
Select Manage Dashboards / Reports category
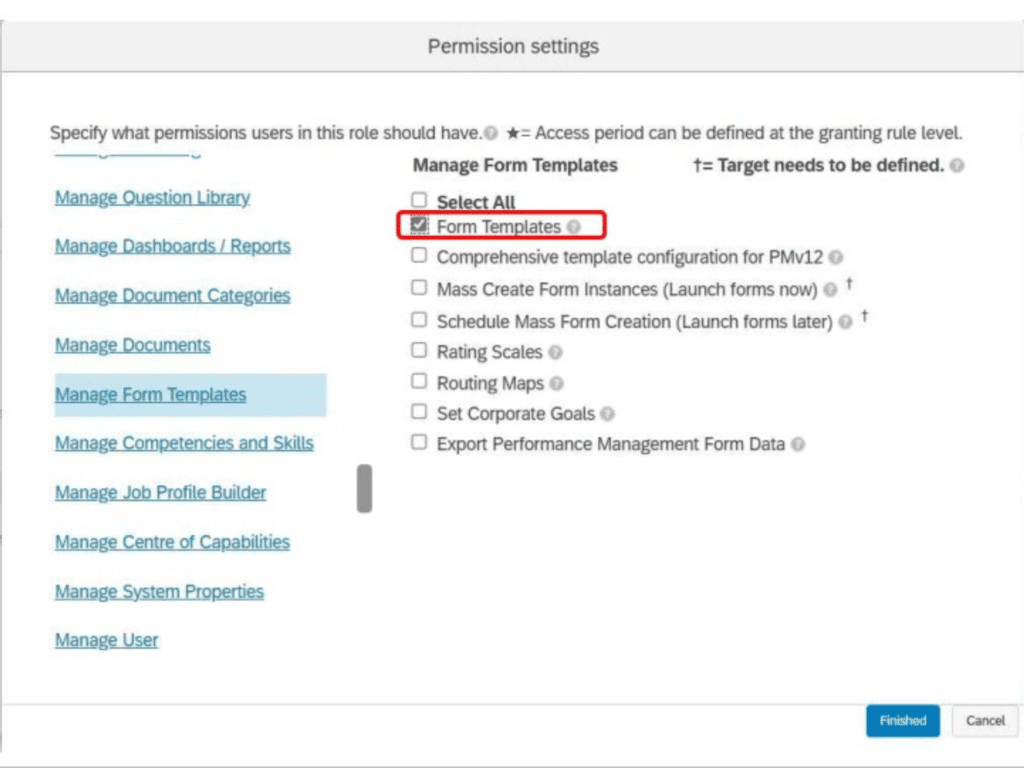pyautogui.click(x=172, y=246)
